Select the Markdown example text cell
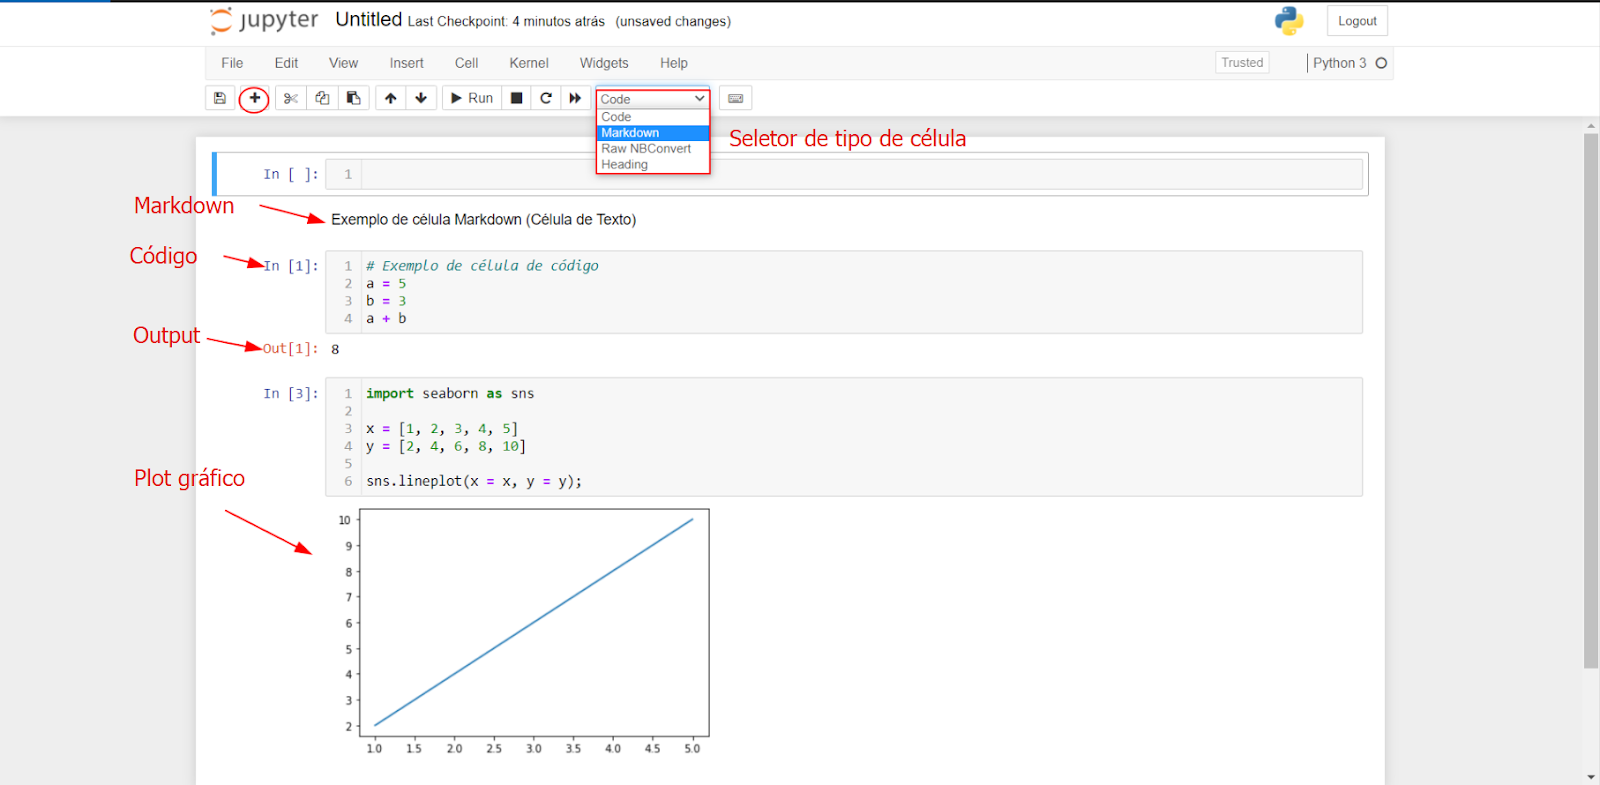The height and width of the screenshot is (785, 1600). click(483, 220)
